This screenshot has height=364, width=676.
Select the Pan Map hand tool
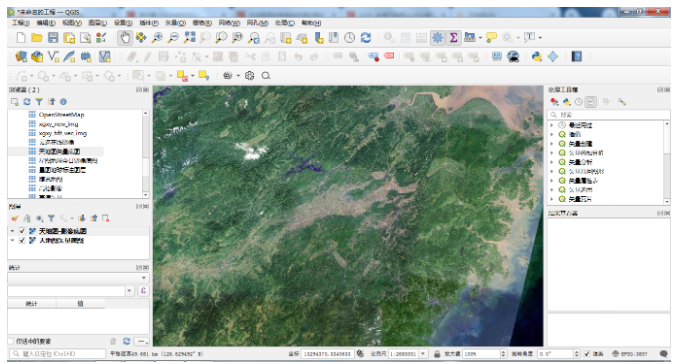125,38
